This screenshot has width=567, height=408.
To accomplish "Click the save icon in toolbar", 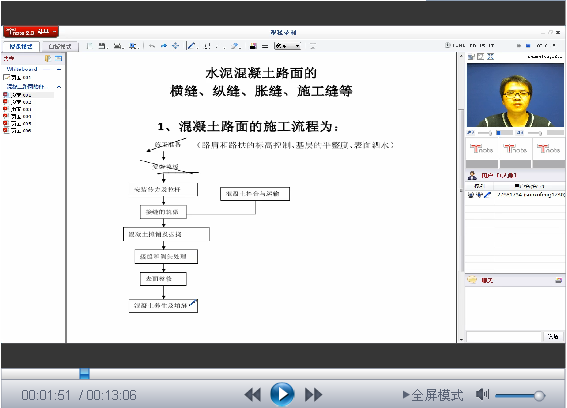I will click(x=103, y=46).
